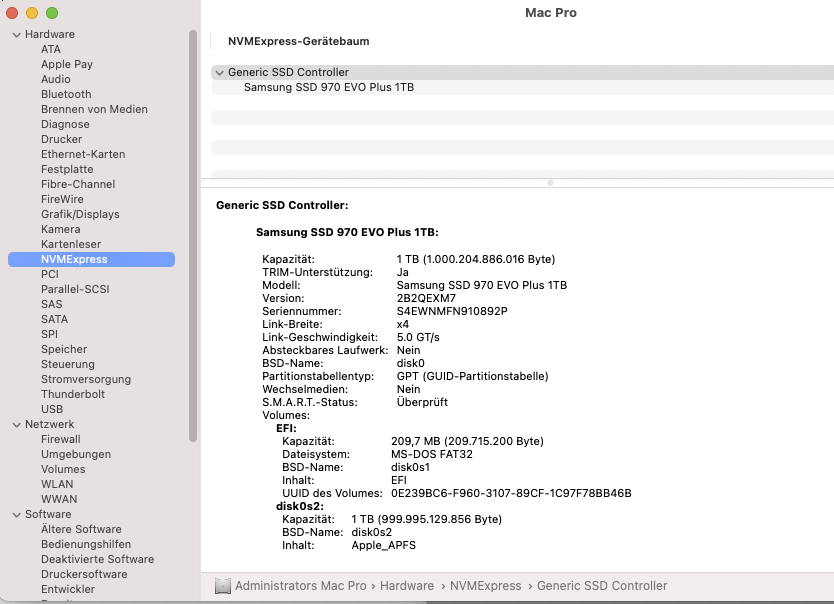Open the Speicher entry
Image resolution: width=834 pixels, height=604 pixels.
pyautogui.click(x=64, y=349)
